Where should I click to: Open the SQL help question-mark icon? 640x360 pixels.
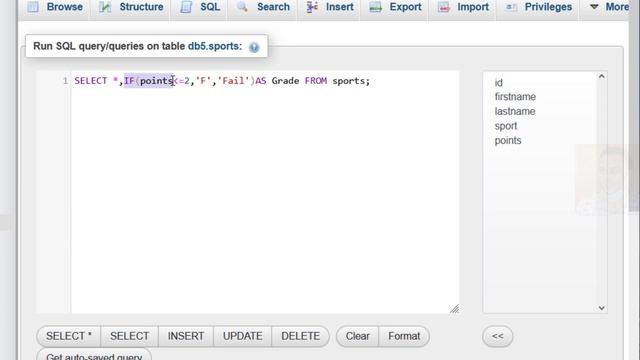(254, 47)
